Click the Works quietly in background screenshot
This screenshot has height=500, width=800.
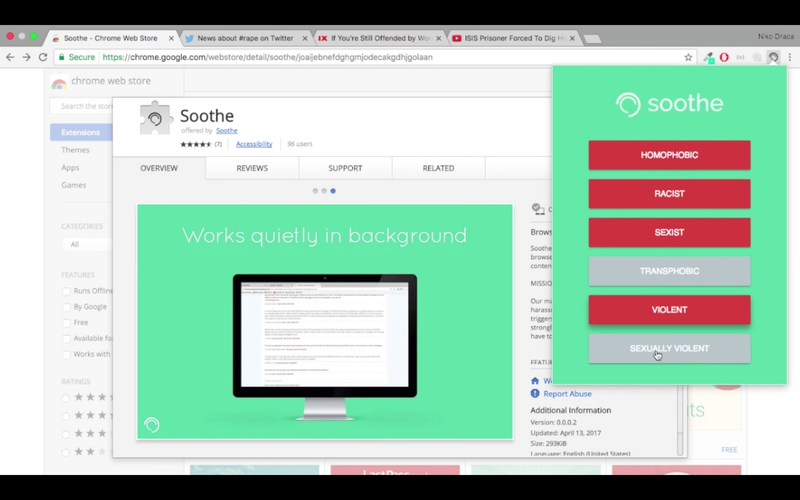[x=324, y=322]
